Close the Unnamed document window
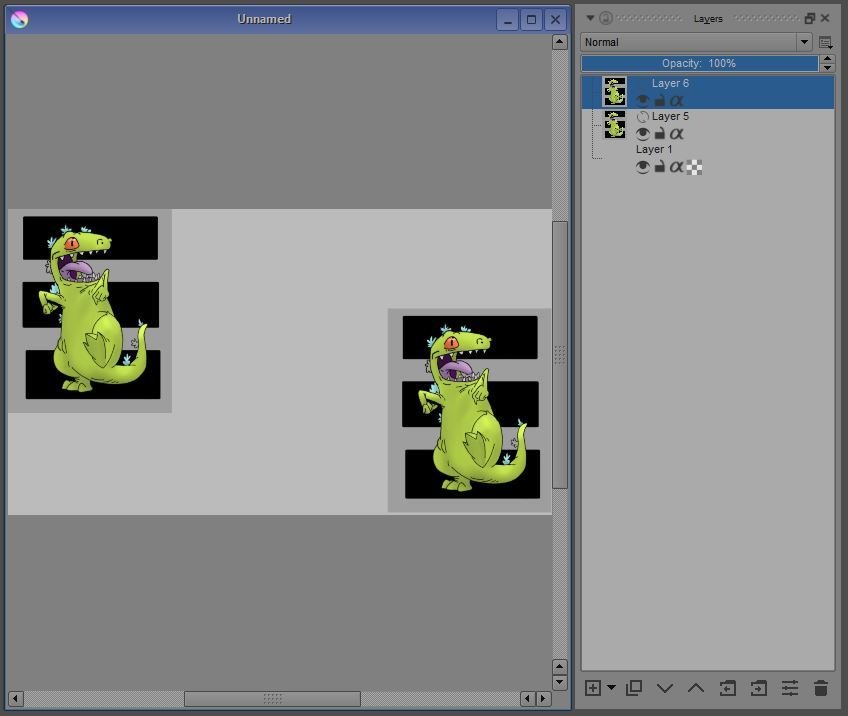This screenshot has width=848, height=716. tap(555, 20)
